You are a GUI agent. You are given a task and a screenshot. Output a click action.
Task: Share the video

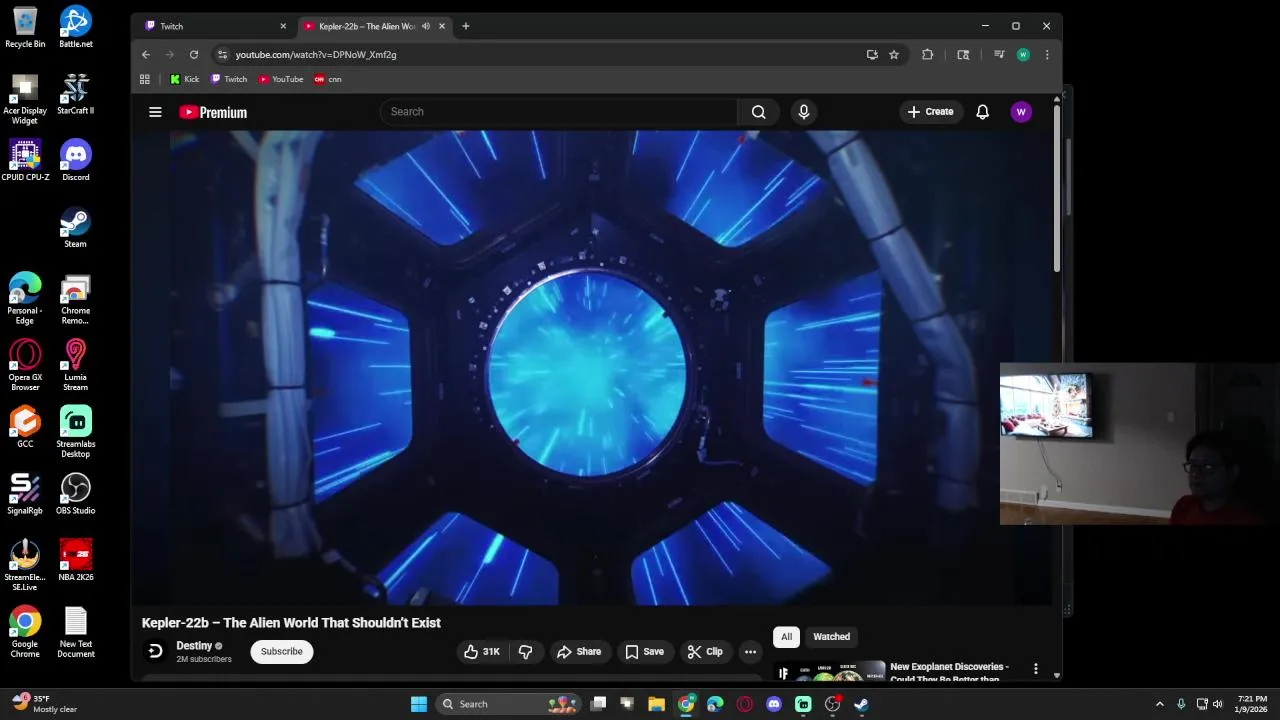coord(579,651)
